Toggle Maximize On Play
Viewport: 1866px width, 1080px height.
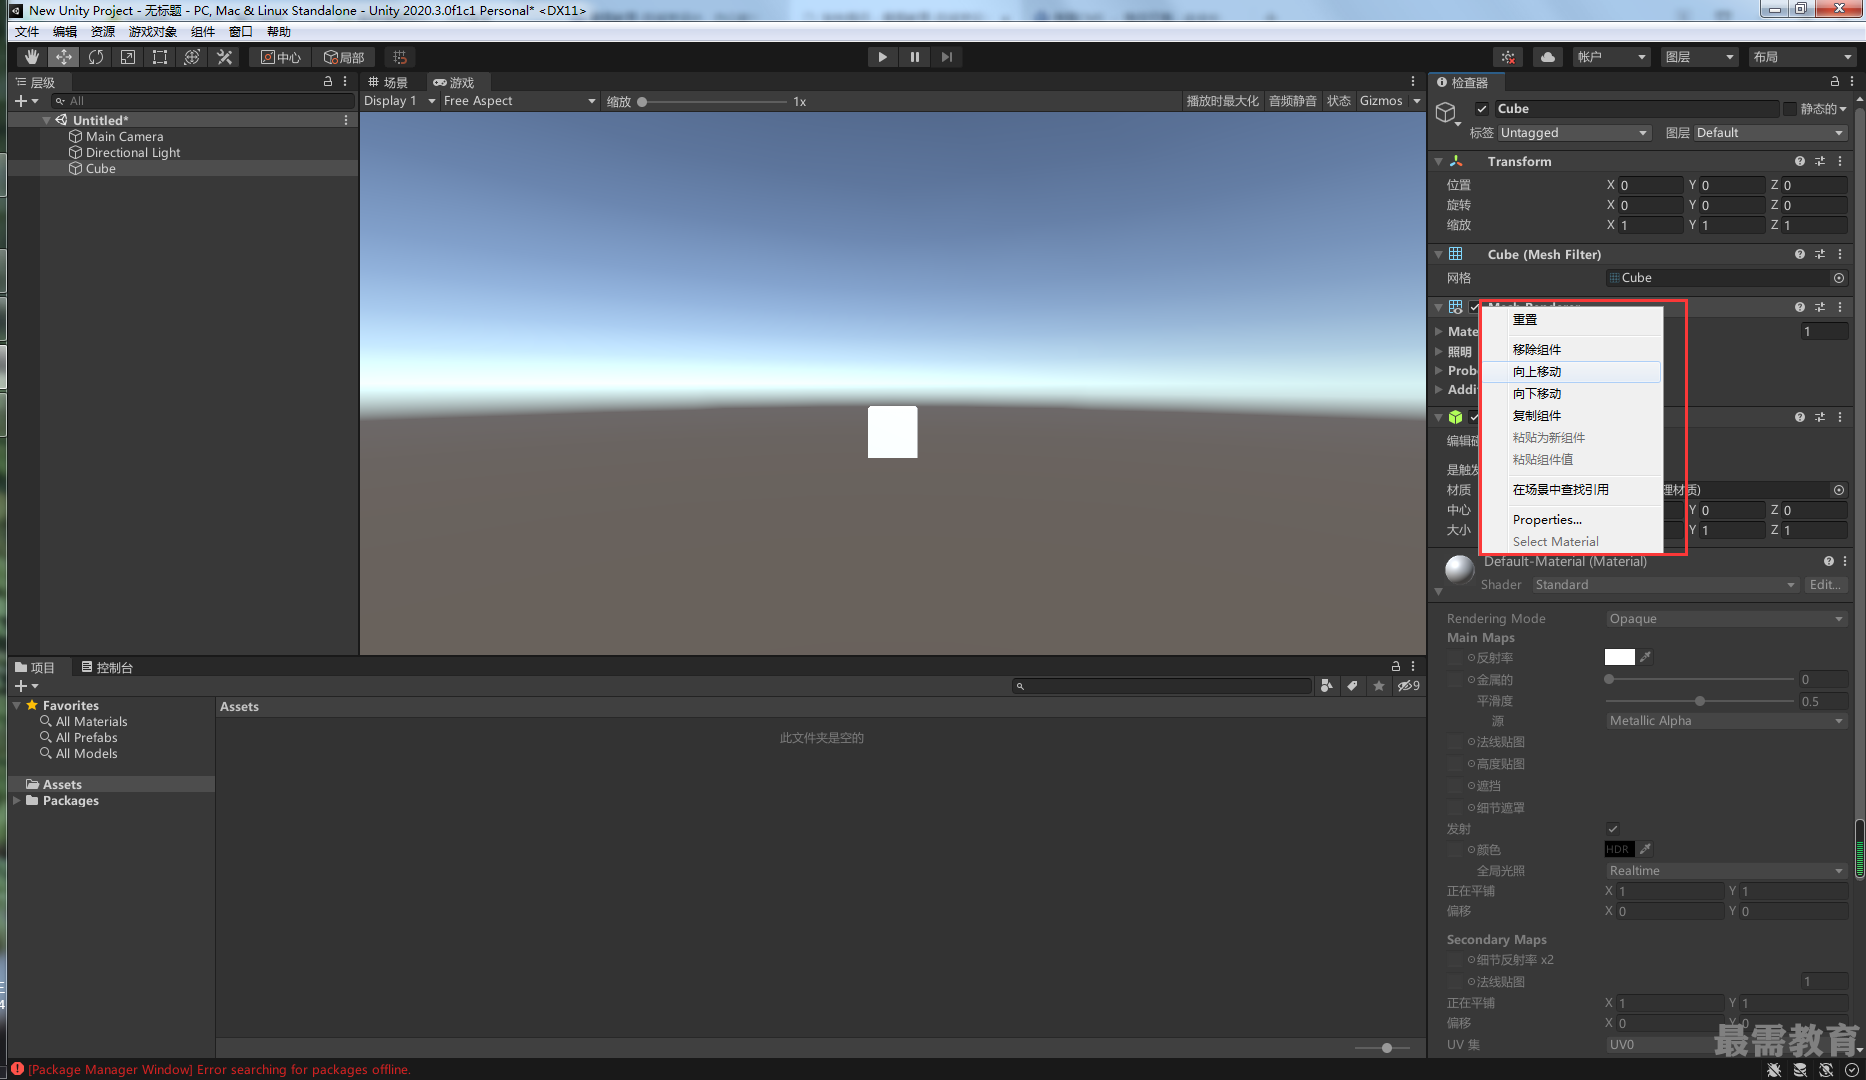coord(1222,101)
